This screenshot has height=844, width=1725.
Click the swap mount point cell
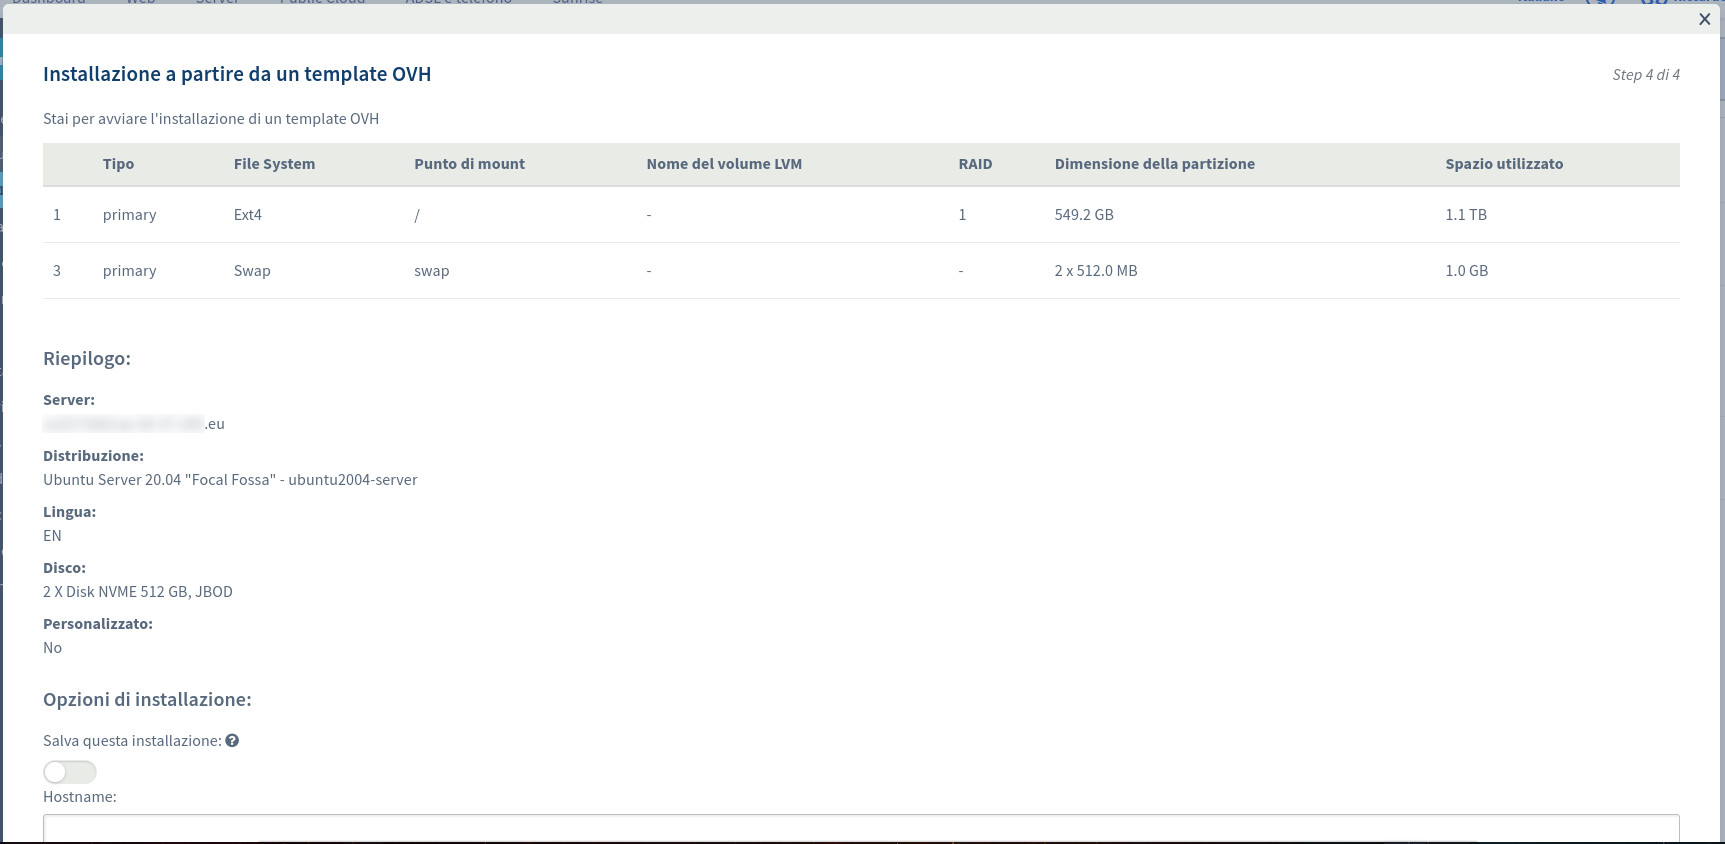(x=432, y=271)
